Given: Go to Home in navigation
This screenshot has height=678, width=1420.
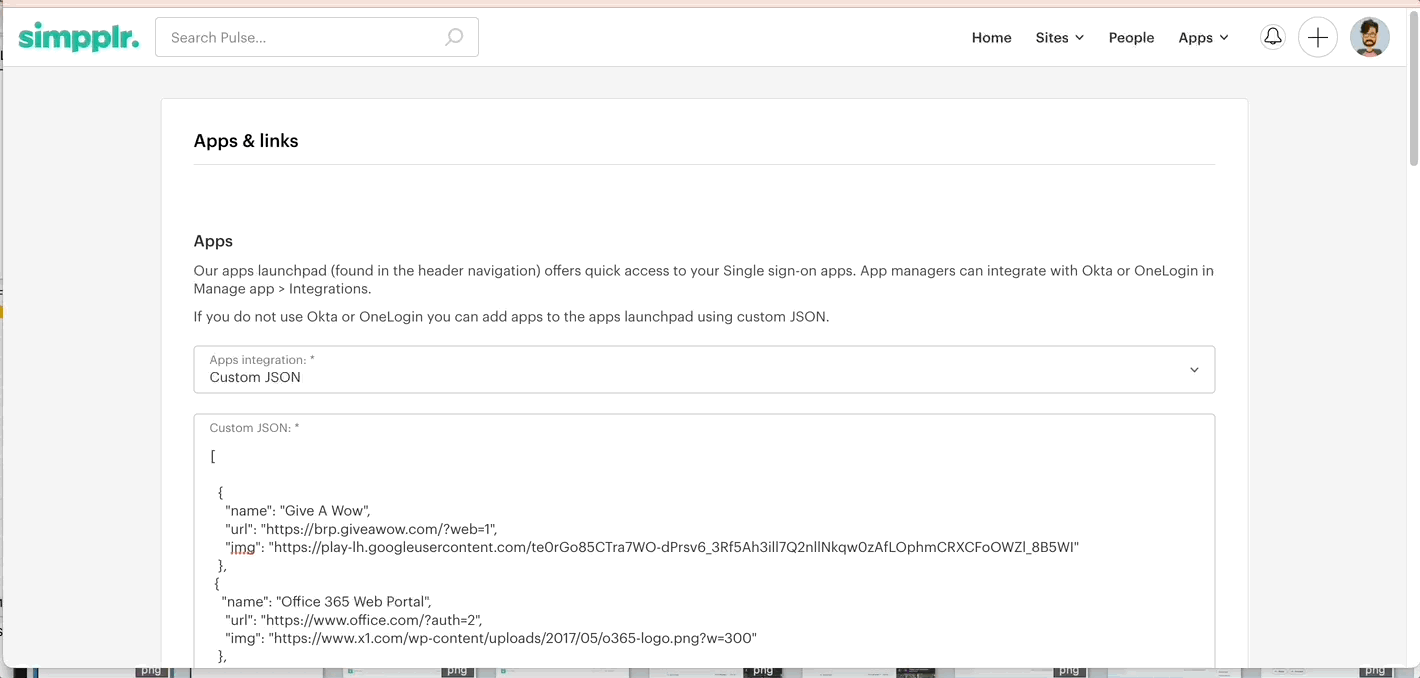Looking at the screenshot, I should [x=992, y=37].
